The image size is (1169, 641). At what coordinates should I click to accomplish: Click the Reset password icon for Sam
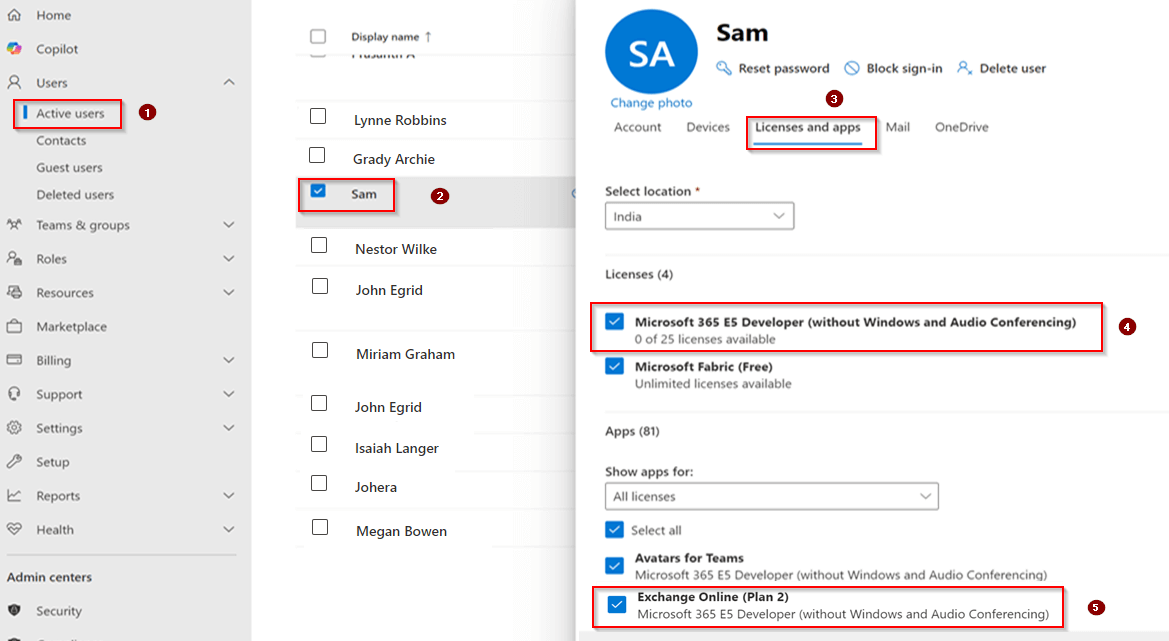[x=724, y=67]
